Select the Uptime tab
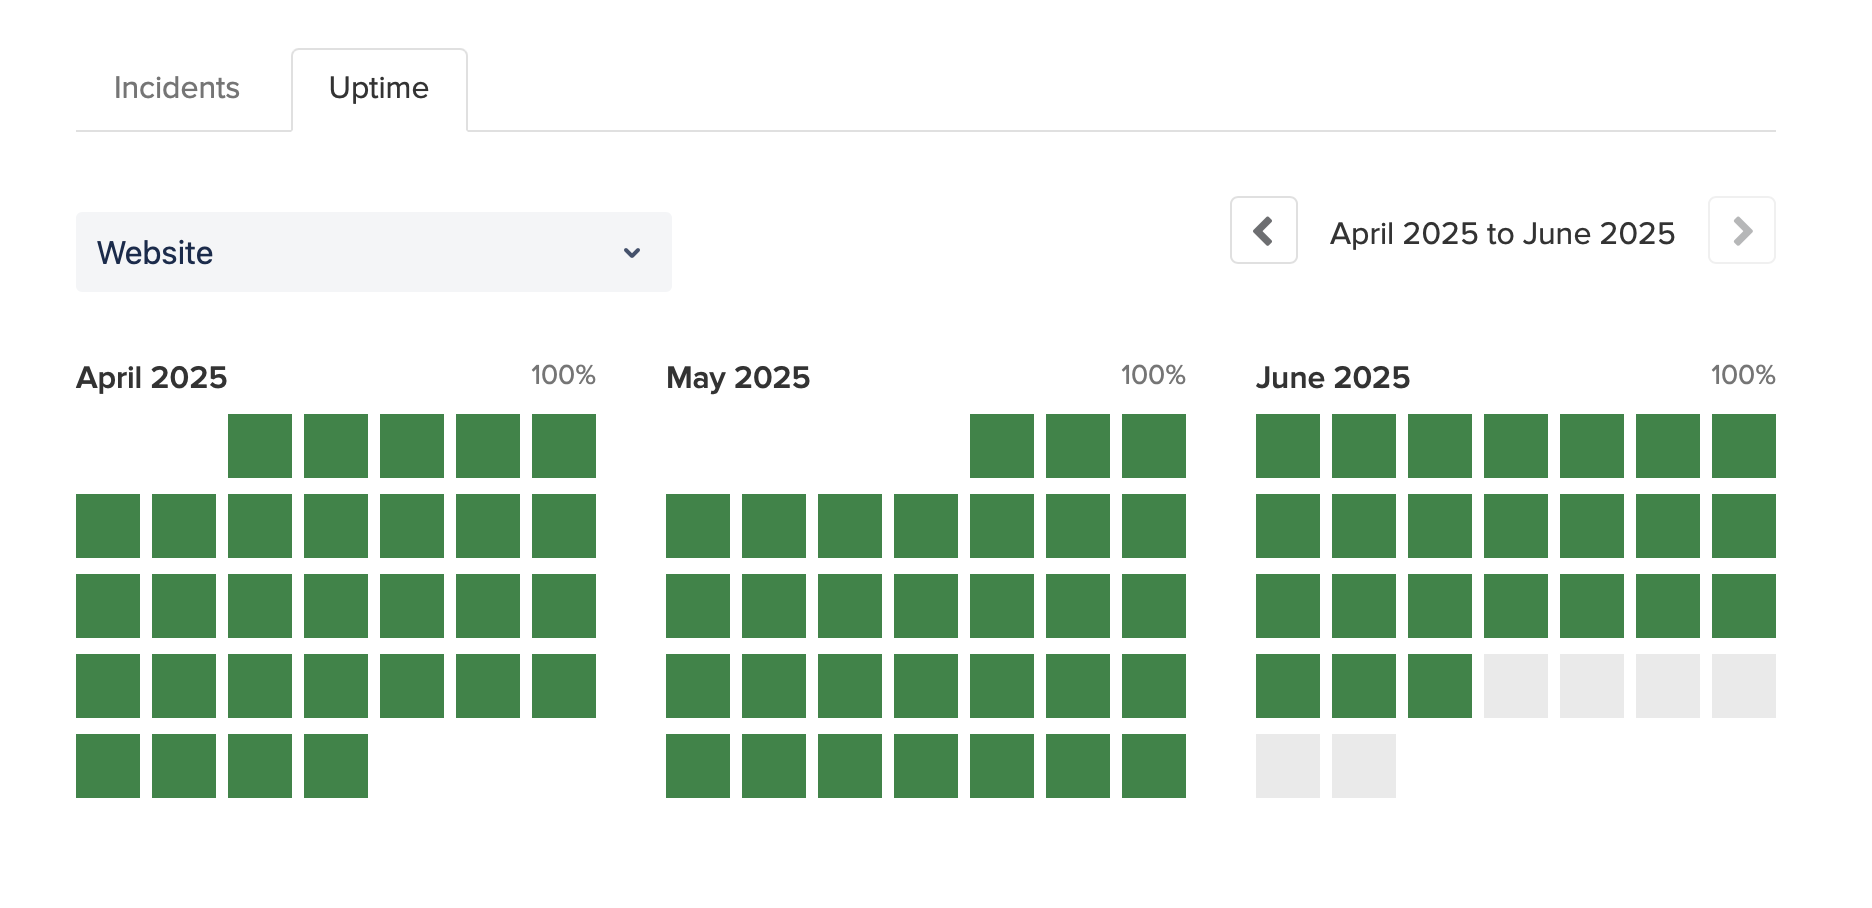The height and width of the screenshot is (908, 1872). [x=379, y=88]
